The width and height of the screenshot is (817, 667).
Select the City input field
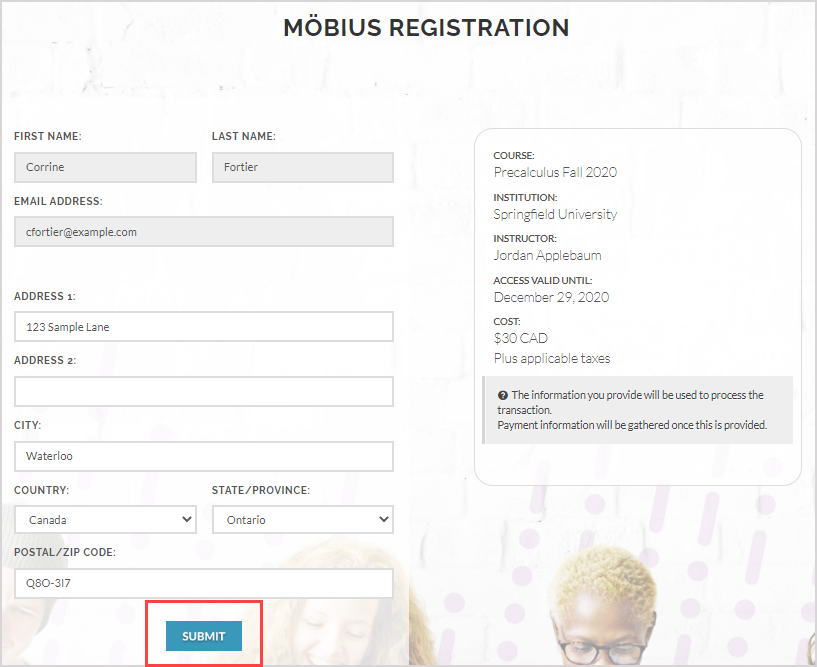click(203, 456)
